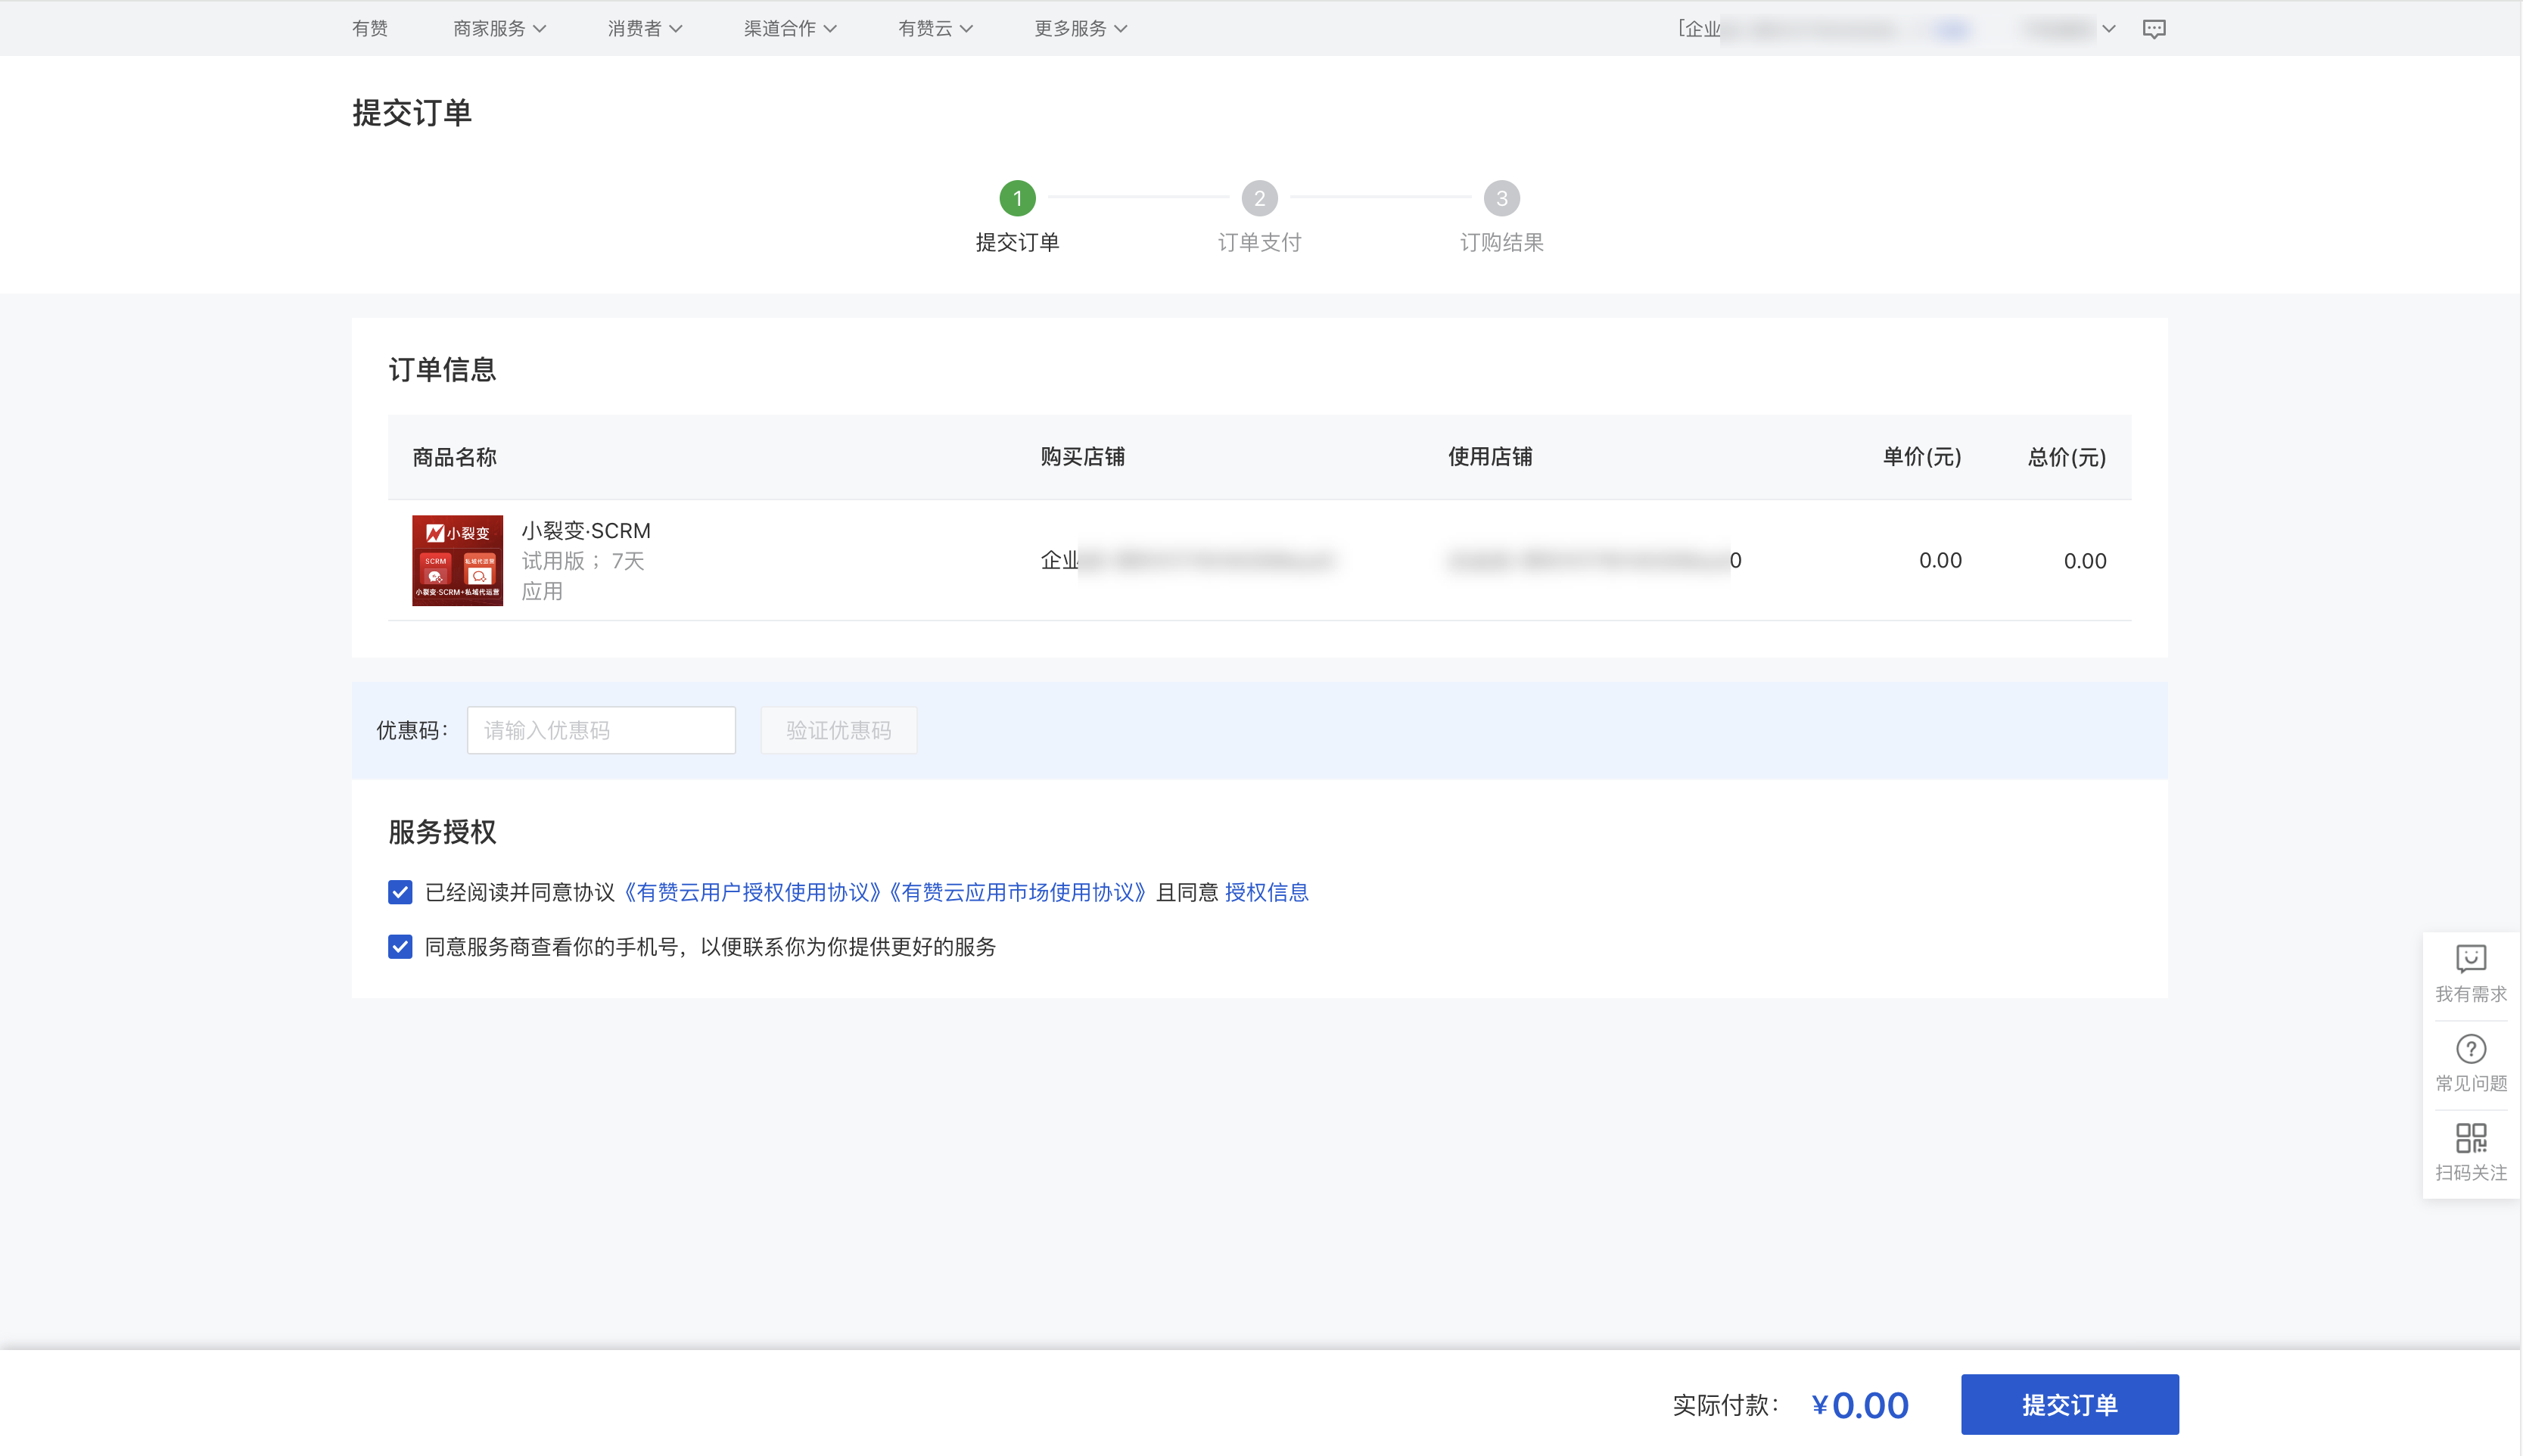Expand the account dropdown arrow in top bar
Screen dimensions: 2523x1456
coord(2108,29)
